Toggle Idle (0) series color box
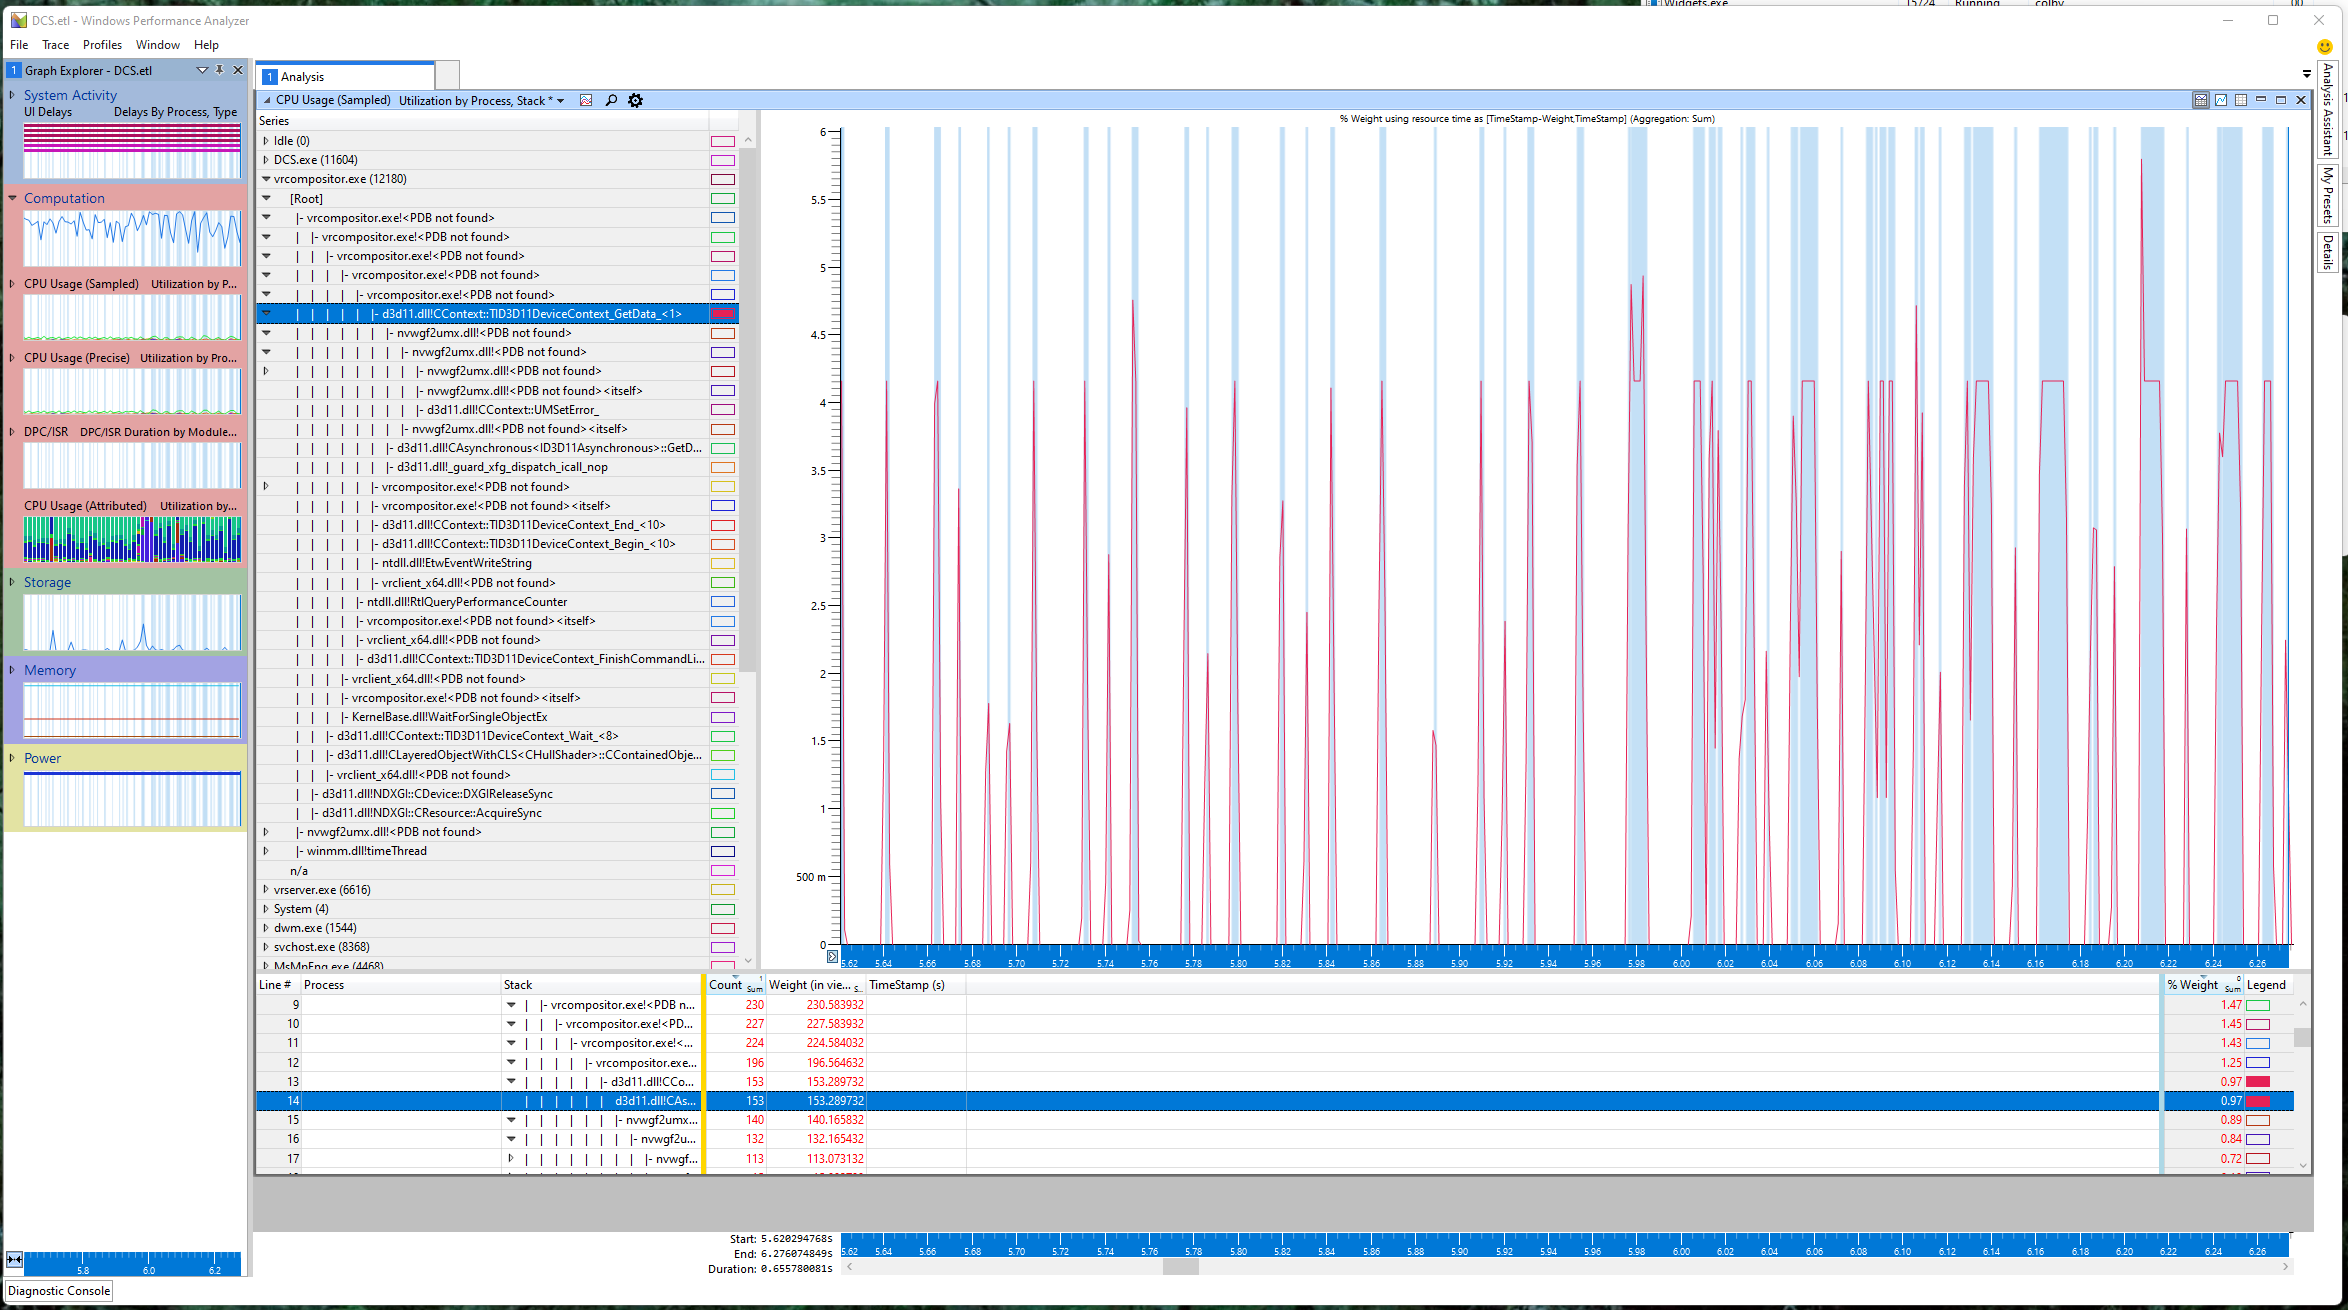2348x1310 pixels. click(x=723, y=141)
